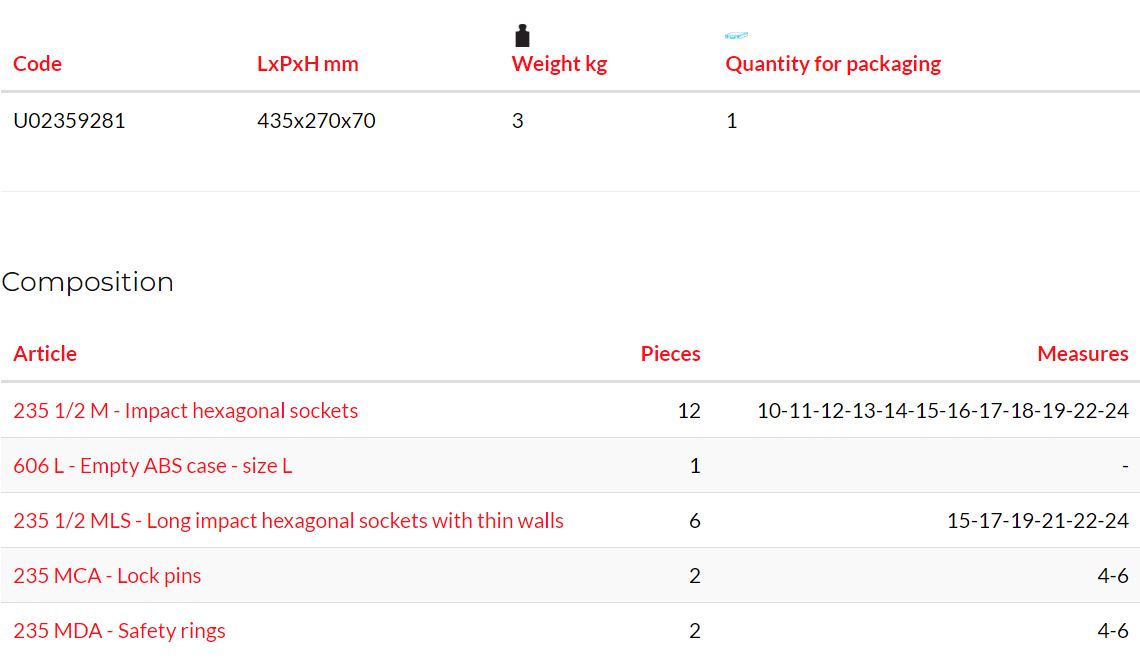Click measures 10-11-12-13-14-15-16-17-18-19-22-24
The height and width of the screenshot is (659, 1140).
pos(943,410)
